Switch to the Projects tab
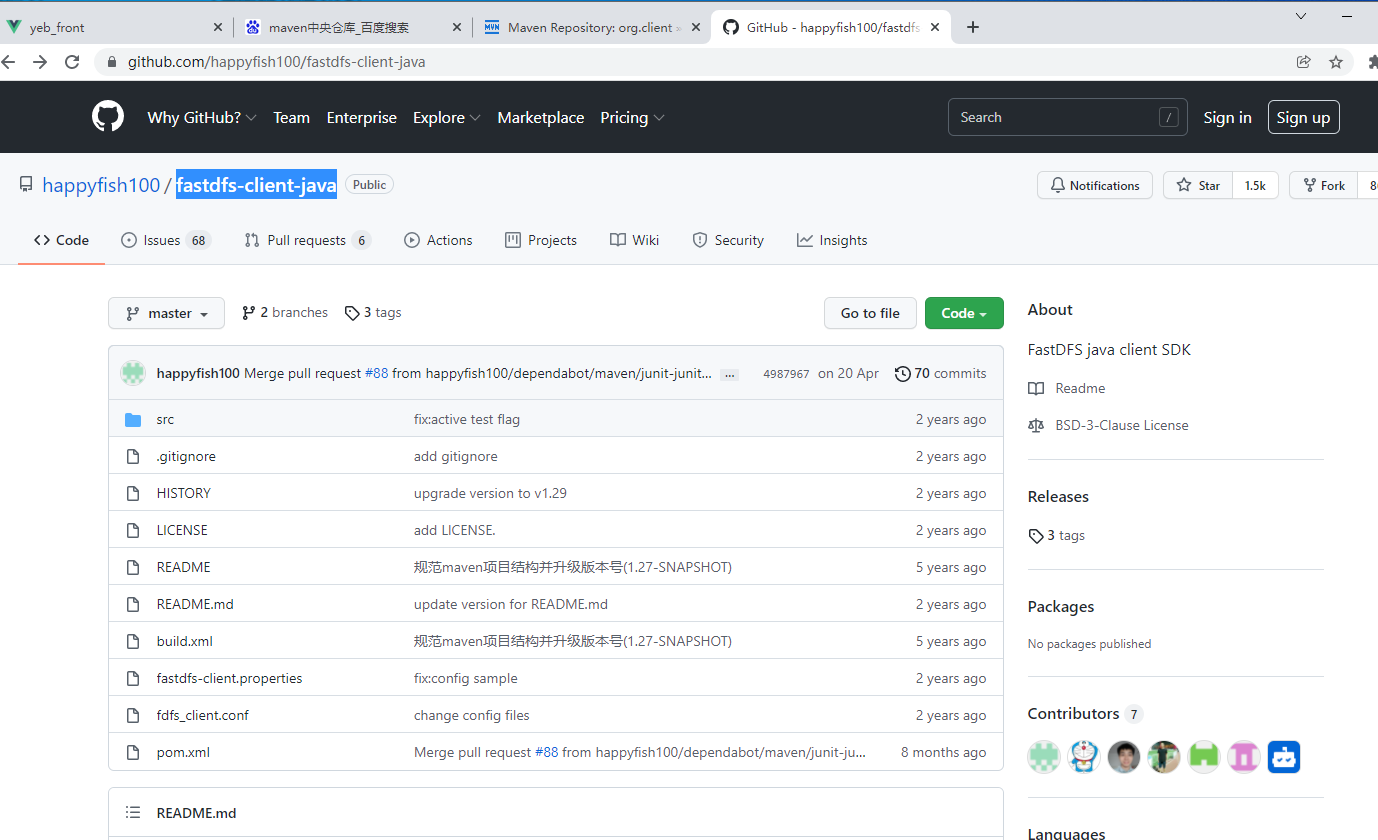Screen dimensions: 1378x840 point(541,241)
